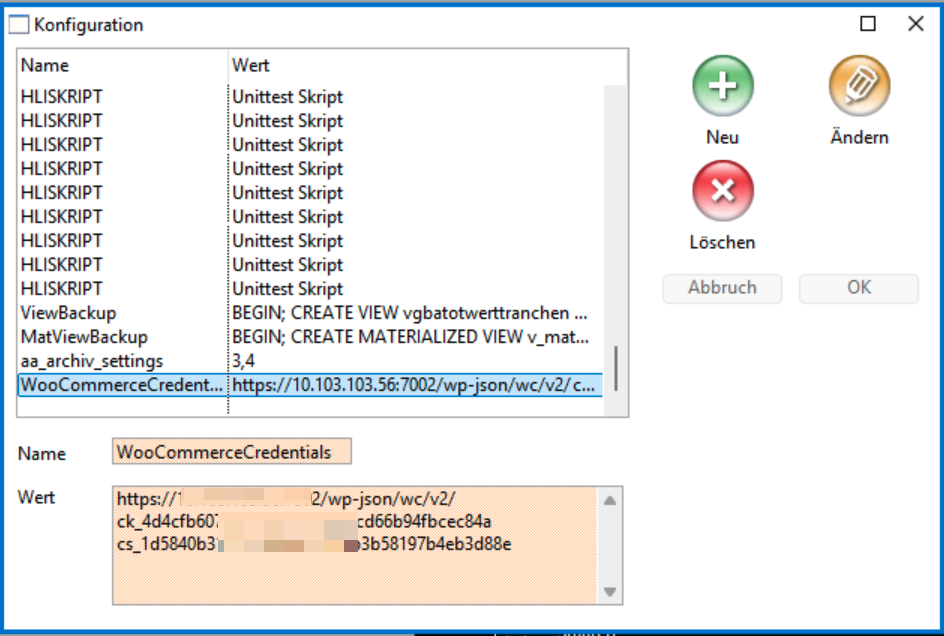This screenshot has width=944, height=636.
Task: Click the Name input field
Action: [x=232, y=453]
